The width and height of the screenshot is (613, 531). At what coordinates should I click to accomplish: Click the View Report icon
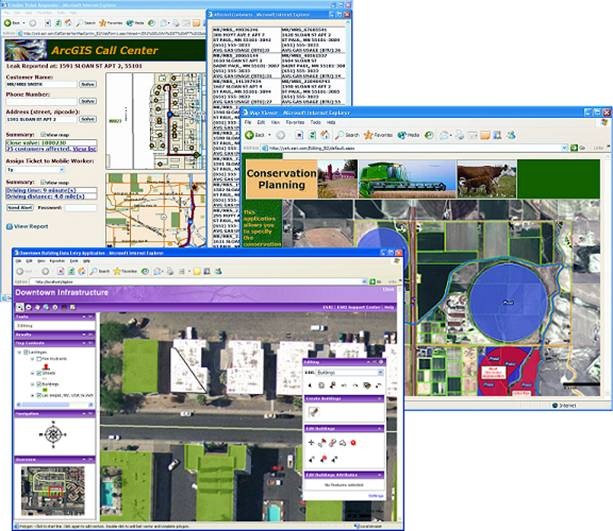9,227
